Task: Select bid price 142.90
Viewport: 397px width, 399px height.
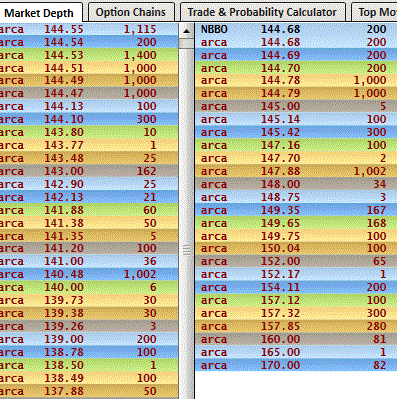Action: tap(64, 184)
